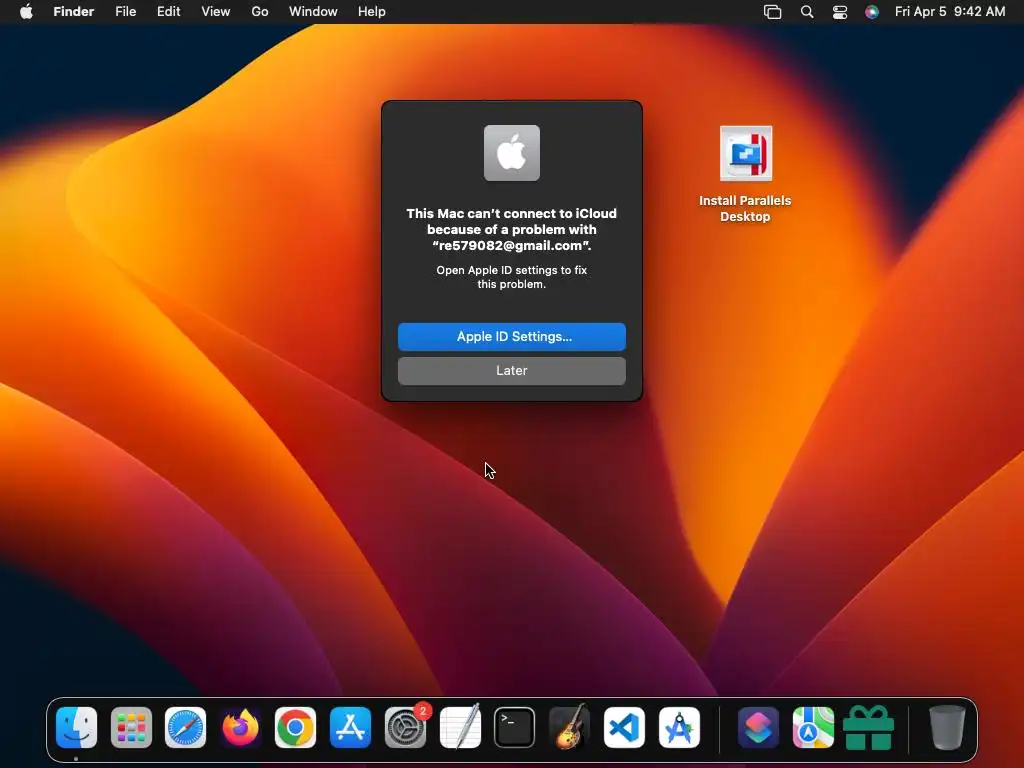Open GarageBand guitar icon in Dock
The height and width of the screenshot is (768, 1024).
tap(569, 728)
